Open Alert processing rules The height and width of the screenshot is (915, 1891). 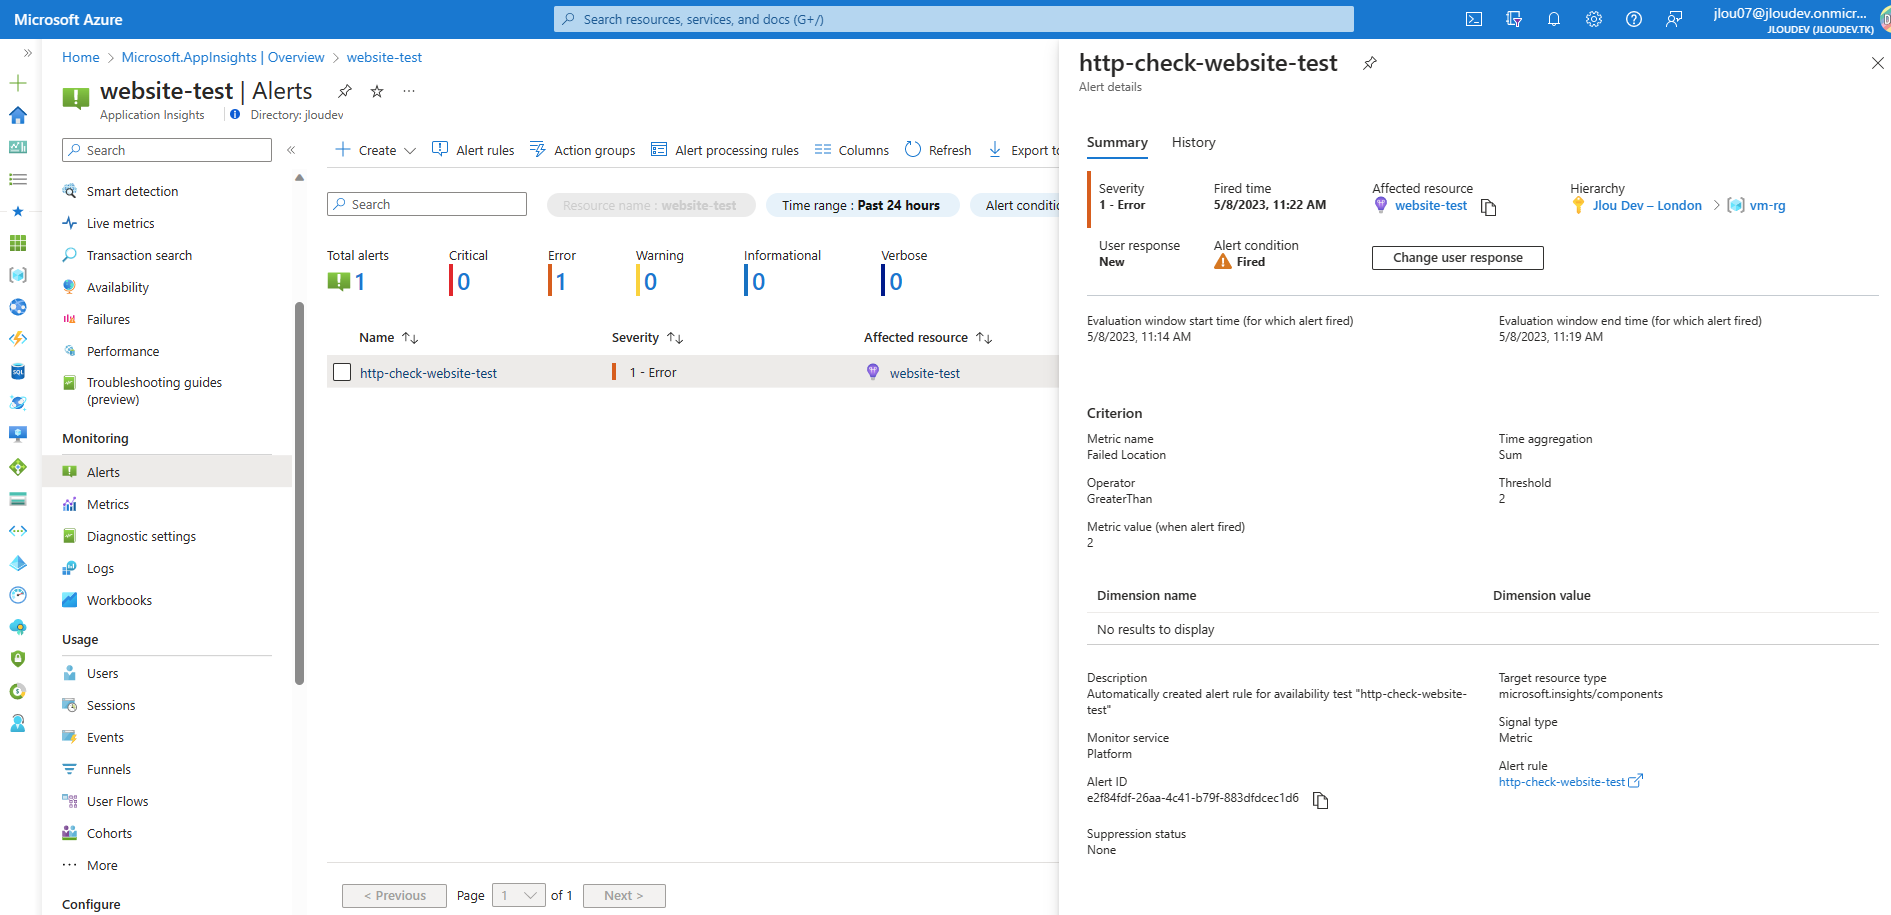[x=725, y=150]
